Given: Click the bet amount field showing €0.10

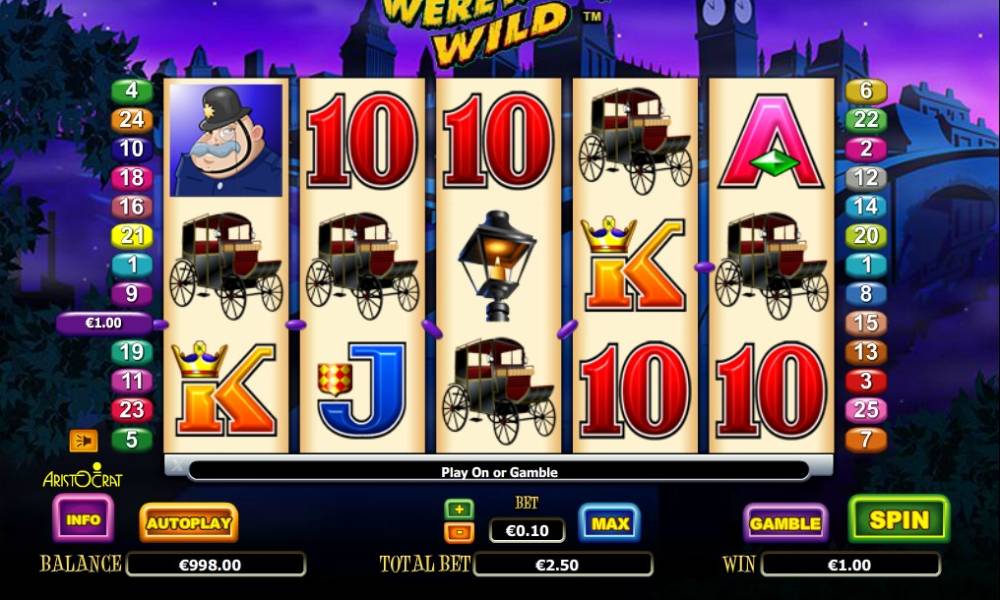Looking at the screenshot, I should 527,530.
